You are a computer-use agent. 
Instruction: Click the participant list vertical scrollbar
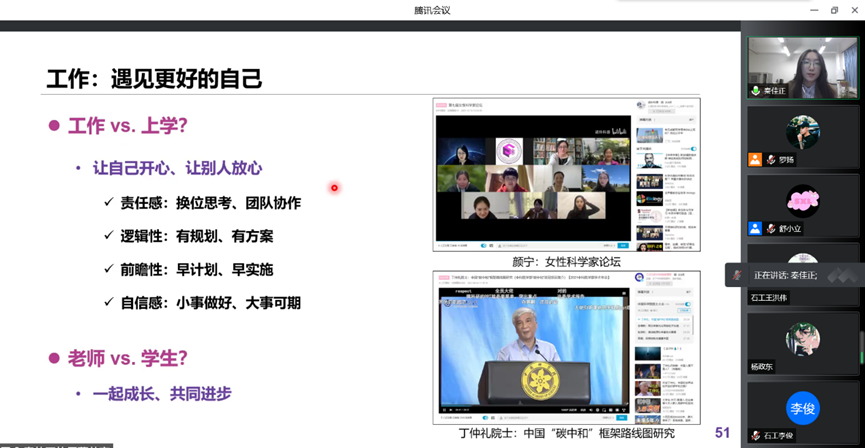(861, 345)
